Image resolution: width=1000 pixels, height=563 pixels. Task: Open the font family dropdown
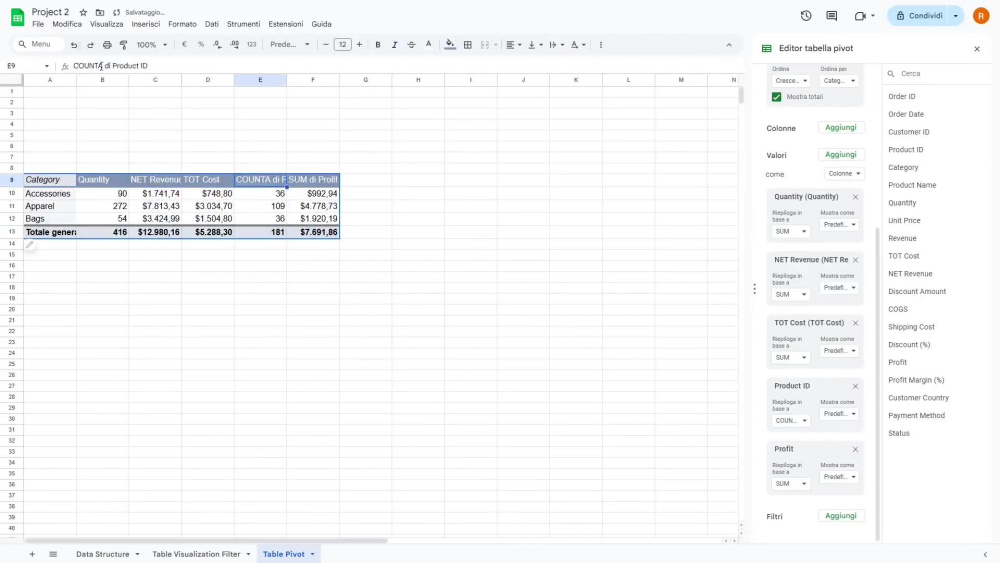click(x=290, y=45)
